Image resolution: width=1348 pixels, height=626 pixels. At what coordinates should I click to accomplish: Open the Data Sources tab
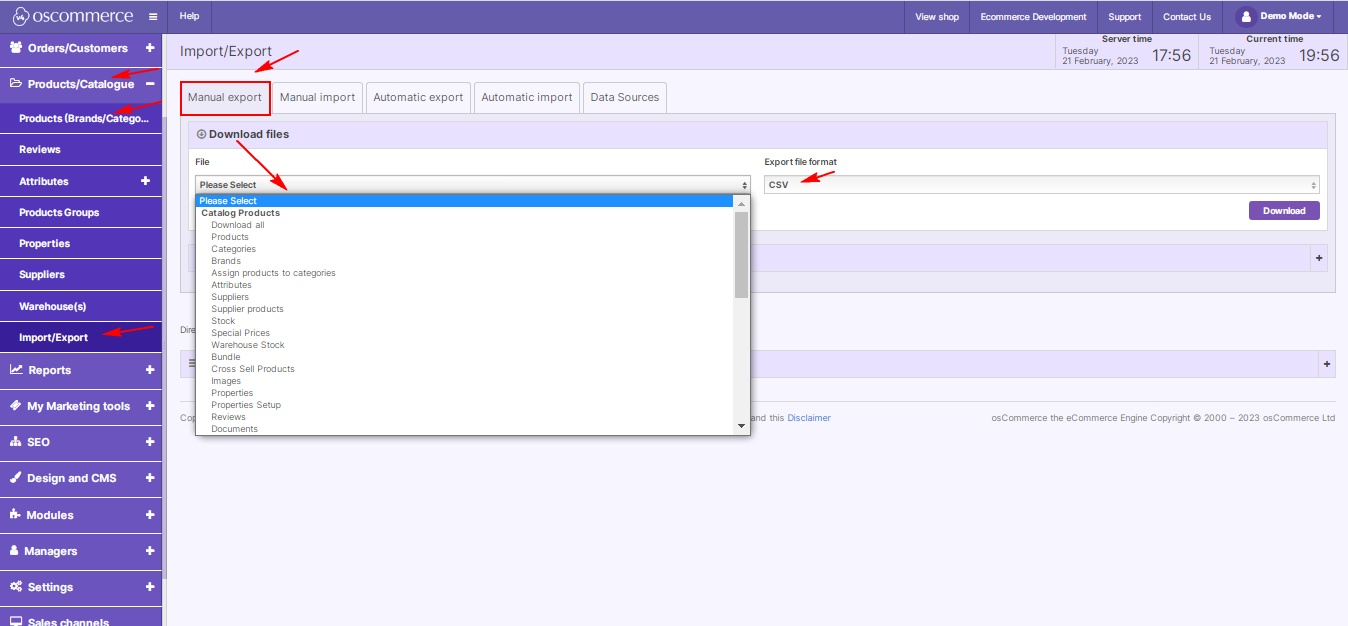(624, 97)
